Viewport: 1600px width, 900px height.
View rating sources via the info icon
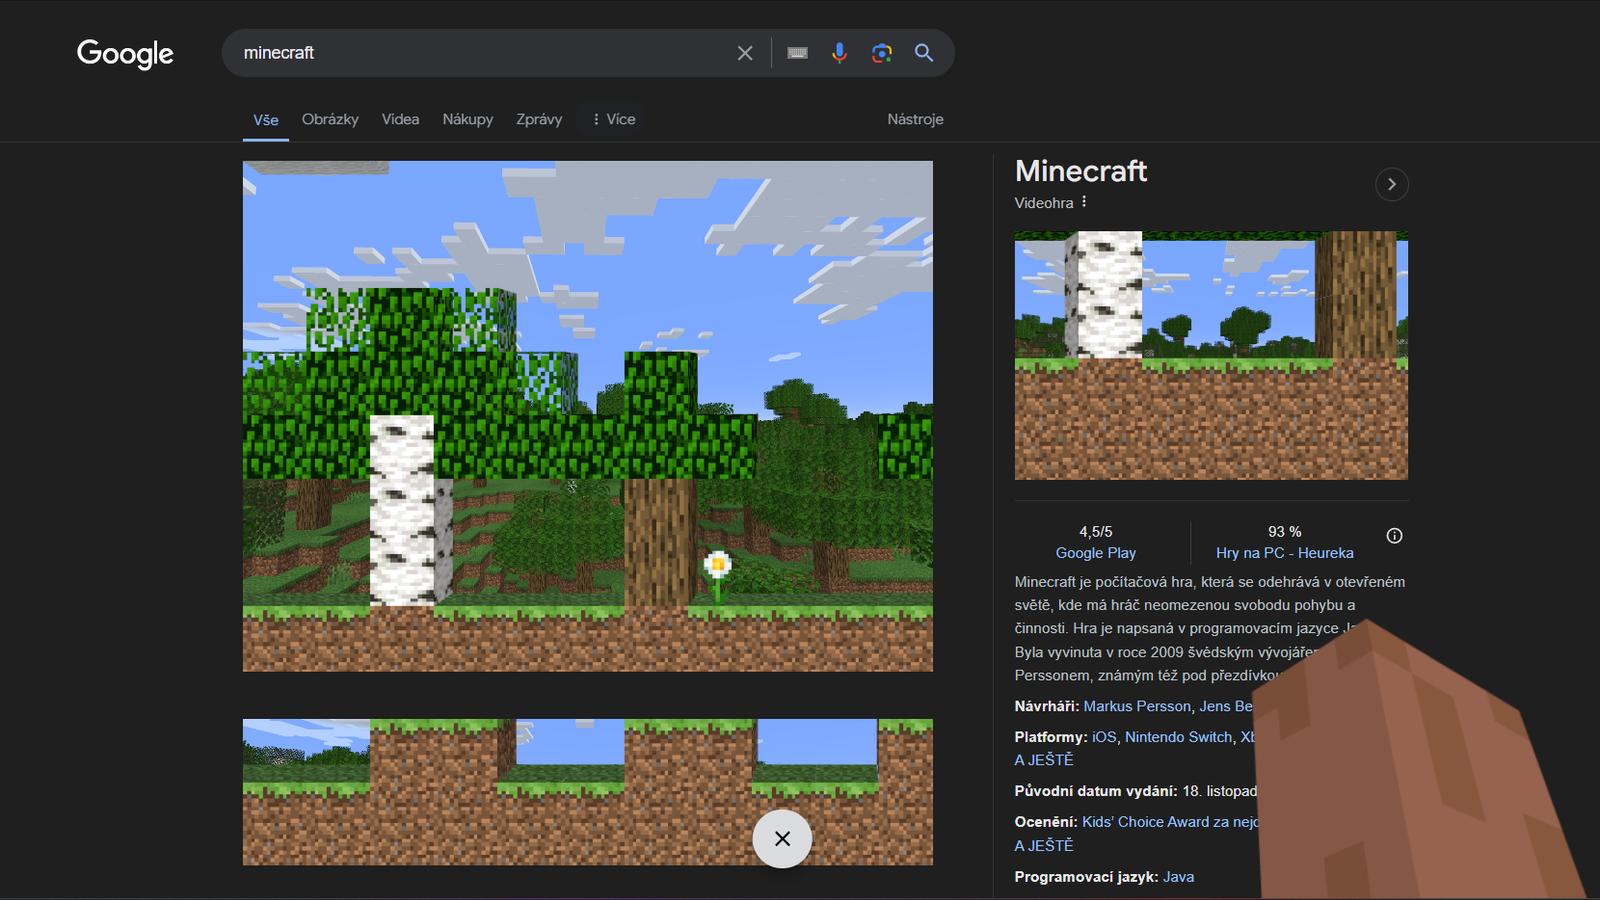tap(1395, 536)
